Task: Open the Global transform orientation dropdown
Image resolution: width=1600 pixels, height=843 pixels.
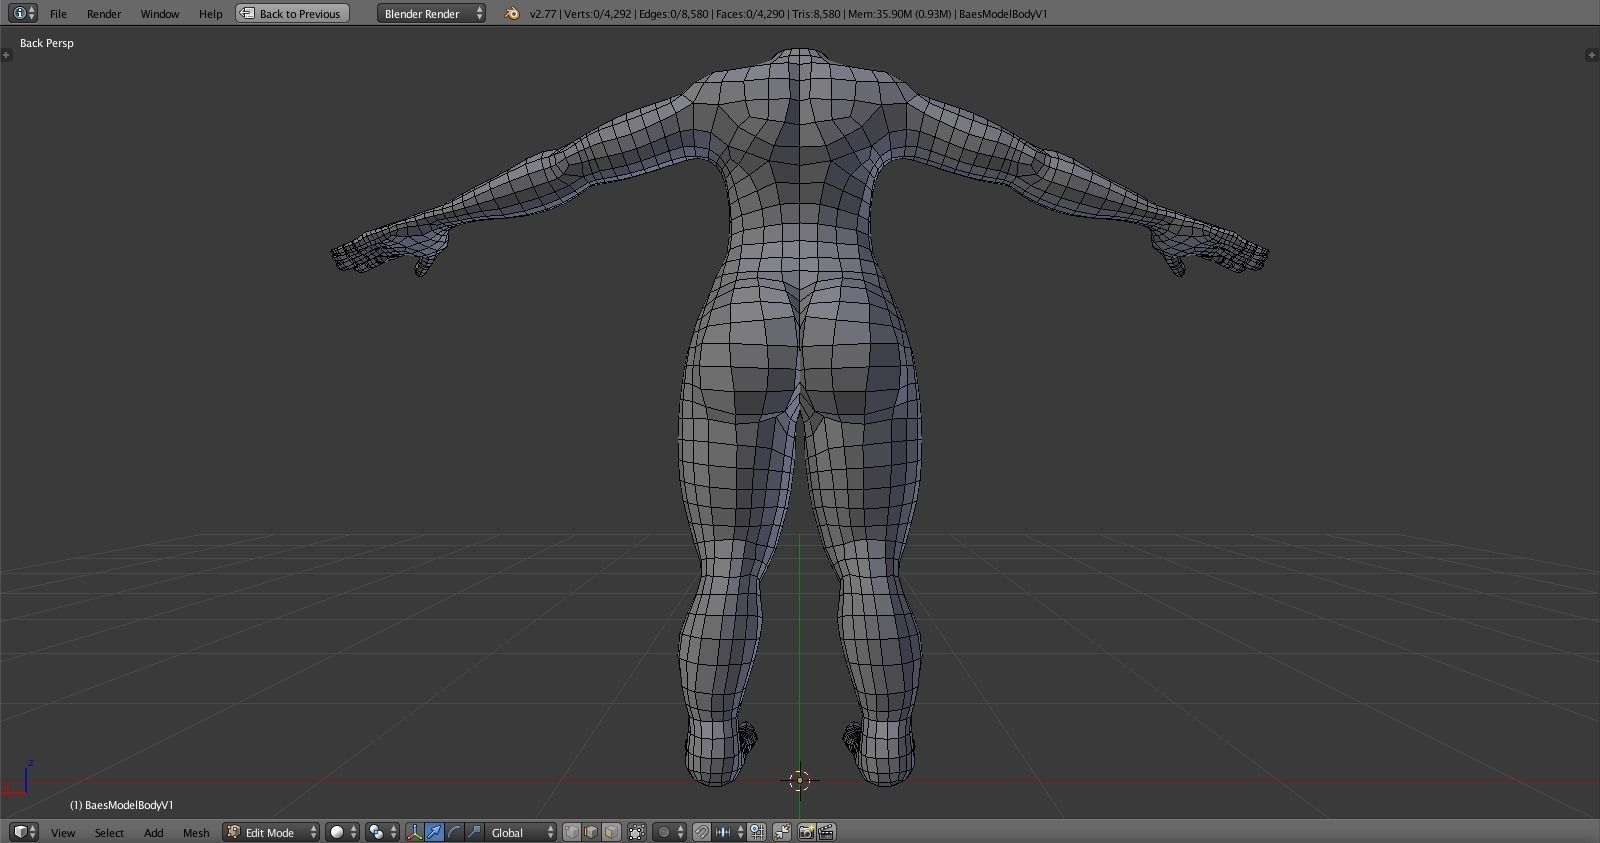Action: (x=521, y=832)
